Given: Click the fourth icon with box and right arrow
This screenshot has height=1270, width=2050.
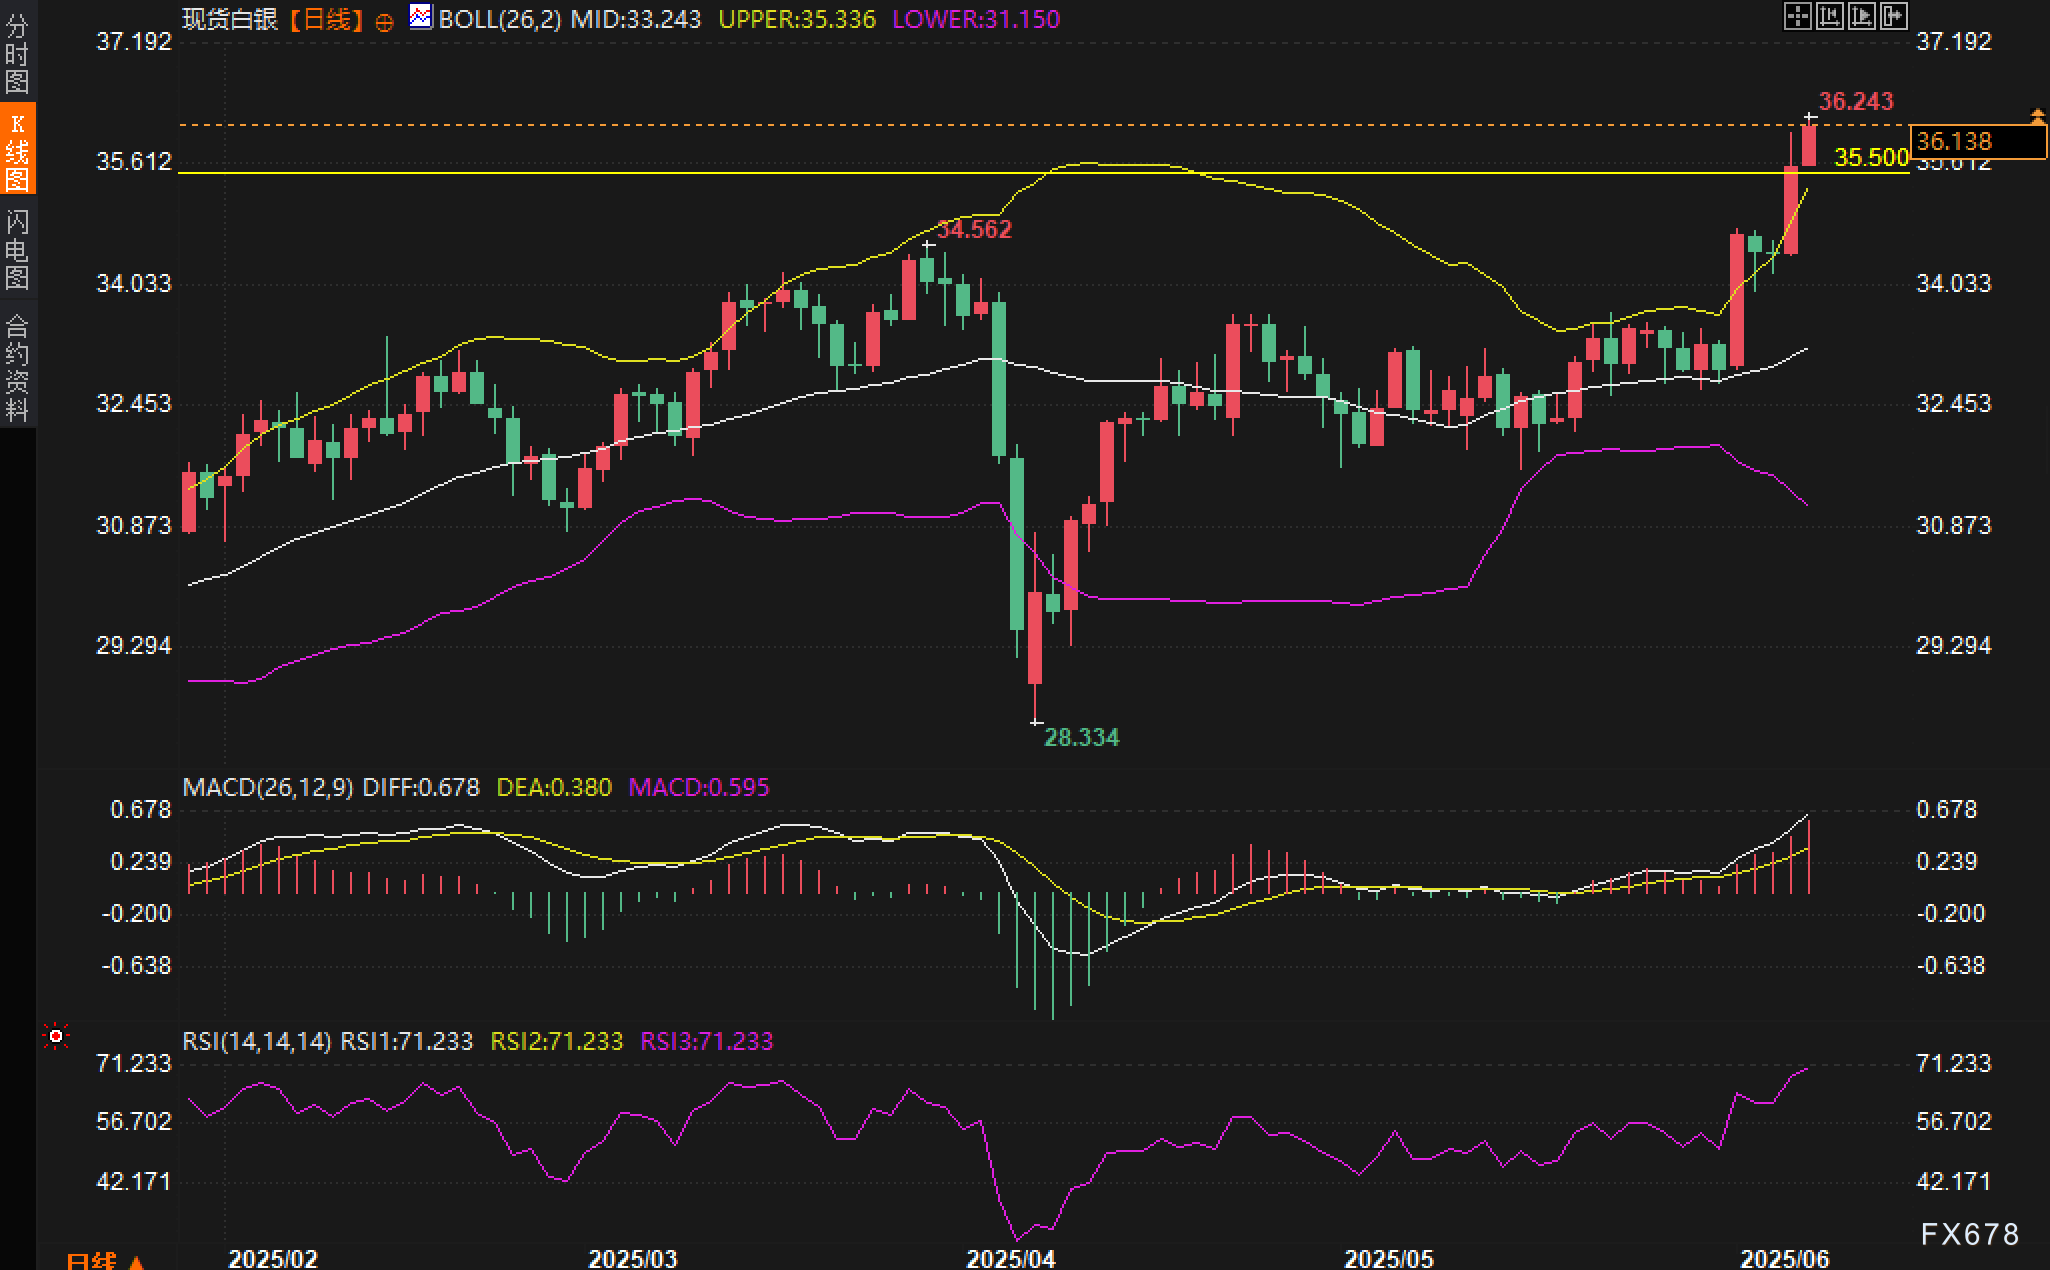Looking at the screenshot, I should [x=1894, y=17].
